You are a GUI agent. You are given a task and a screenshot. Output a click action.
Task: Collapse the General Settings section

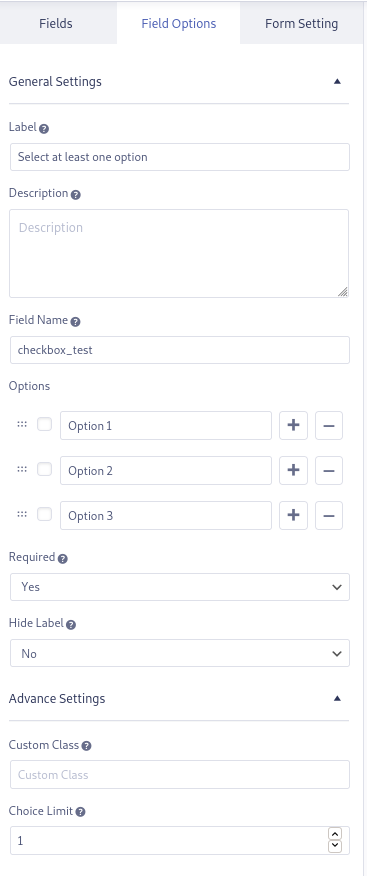337,82
